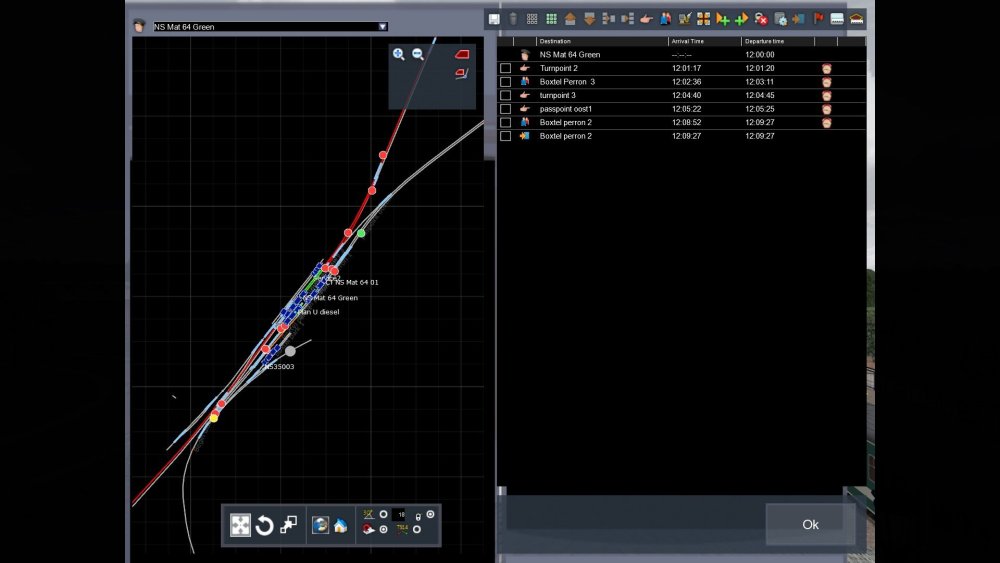The width and height of the screenshot is (1000, 563).
Task: Zoom out on the track map
Action: 418,54
